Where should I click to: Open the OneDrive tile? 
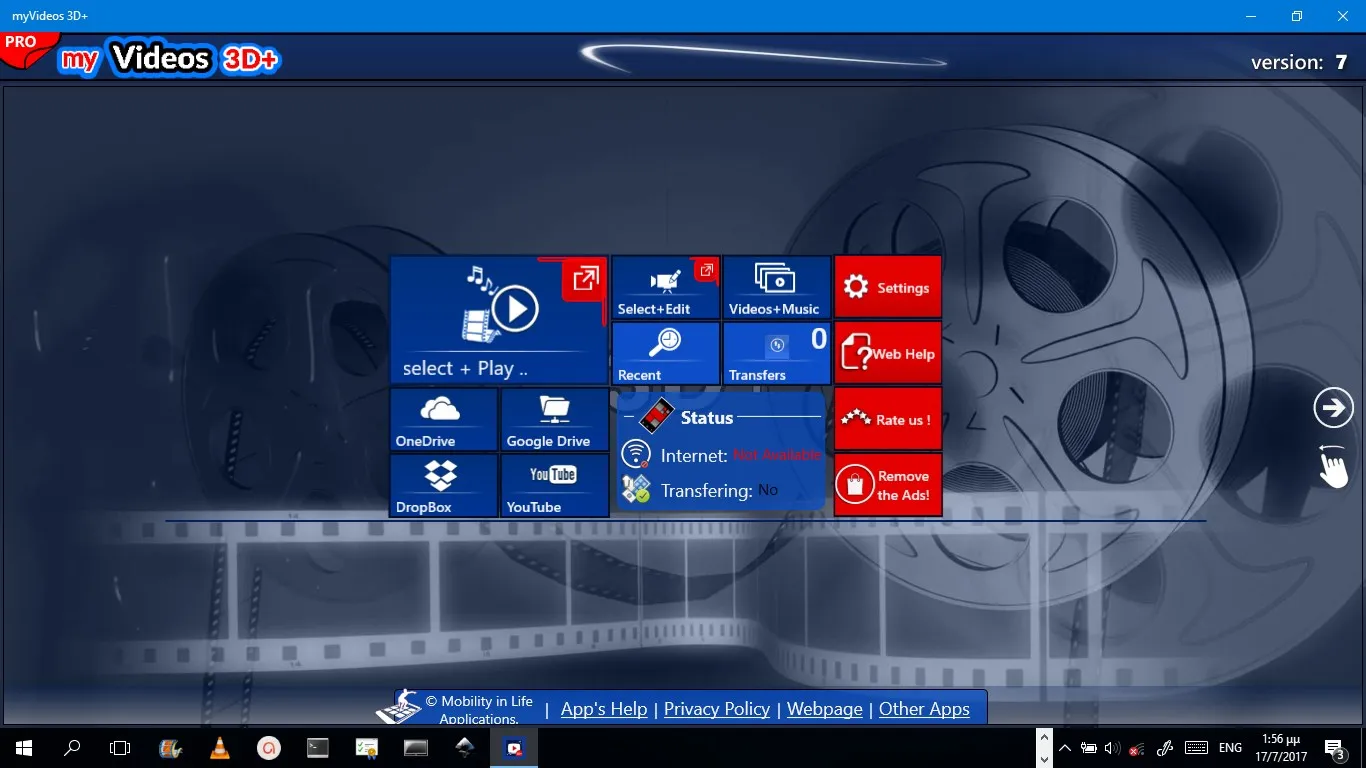[443, 419]
